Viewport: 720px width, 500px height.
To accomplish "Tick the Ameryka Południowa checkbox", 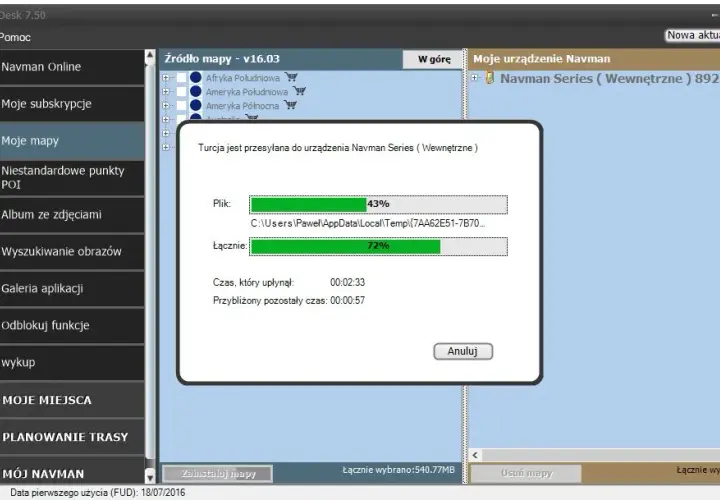I will tap(181, 92).
